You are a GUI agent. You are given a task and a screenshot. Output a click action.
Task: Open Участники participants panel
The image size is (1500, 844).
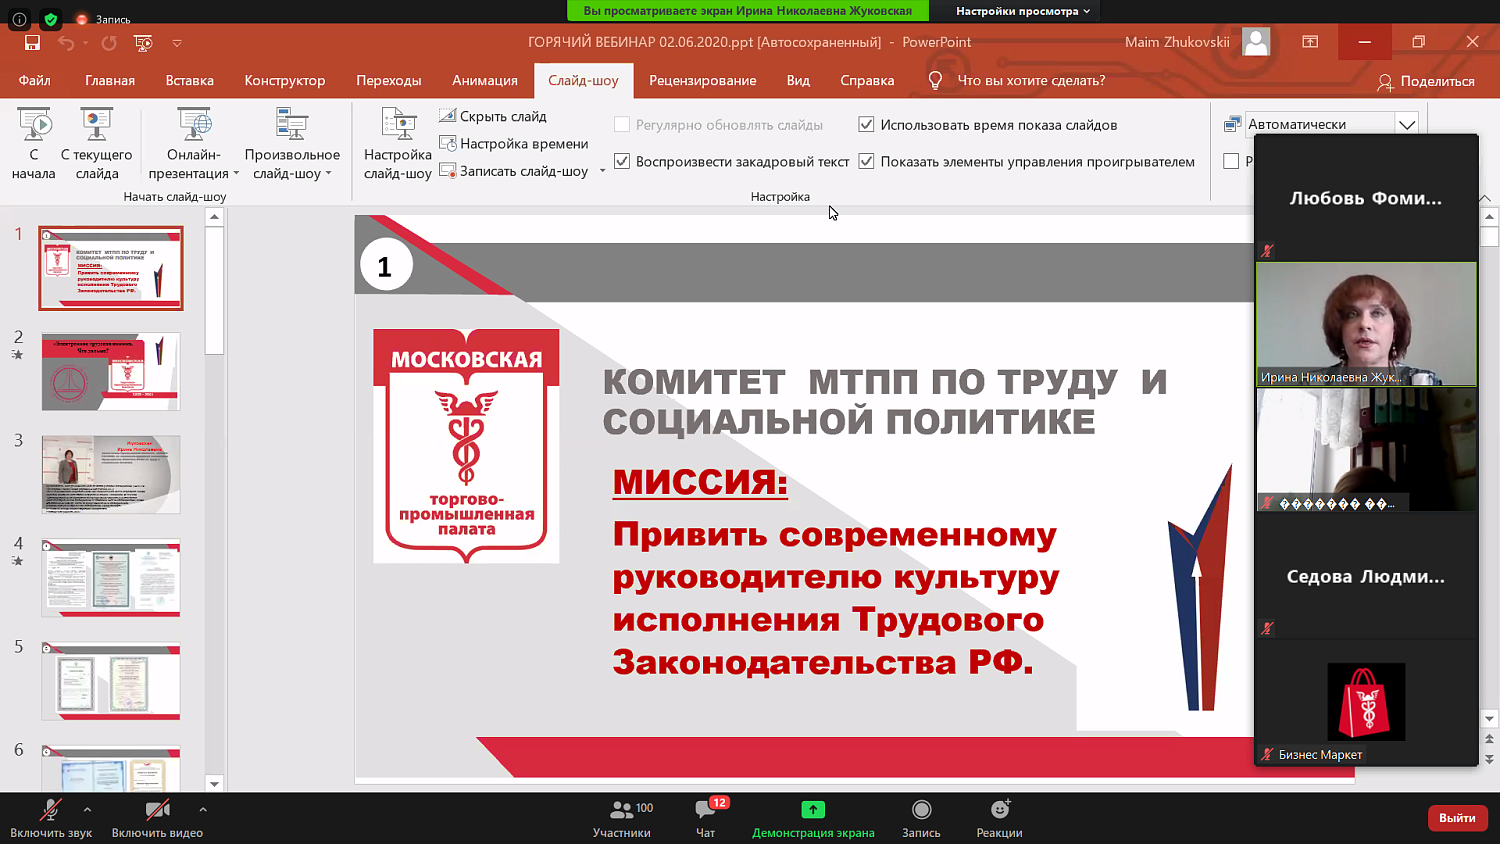622,818
